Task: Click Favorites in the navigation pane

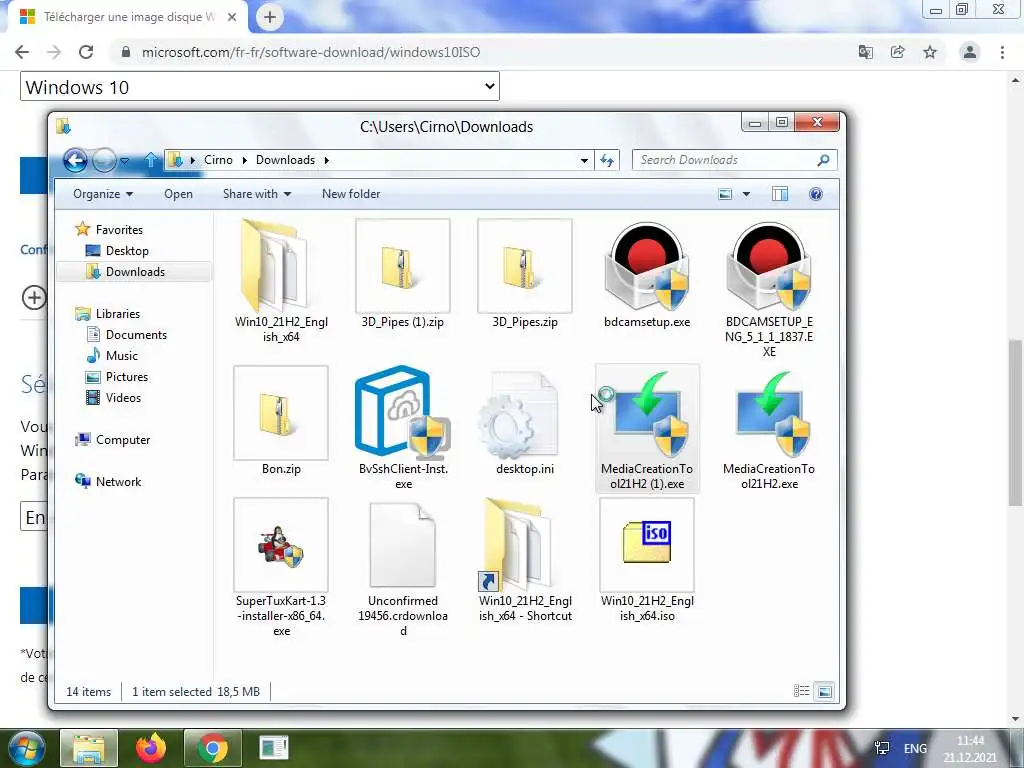Action: point(119,229)
